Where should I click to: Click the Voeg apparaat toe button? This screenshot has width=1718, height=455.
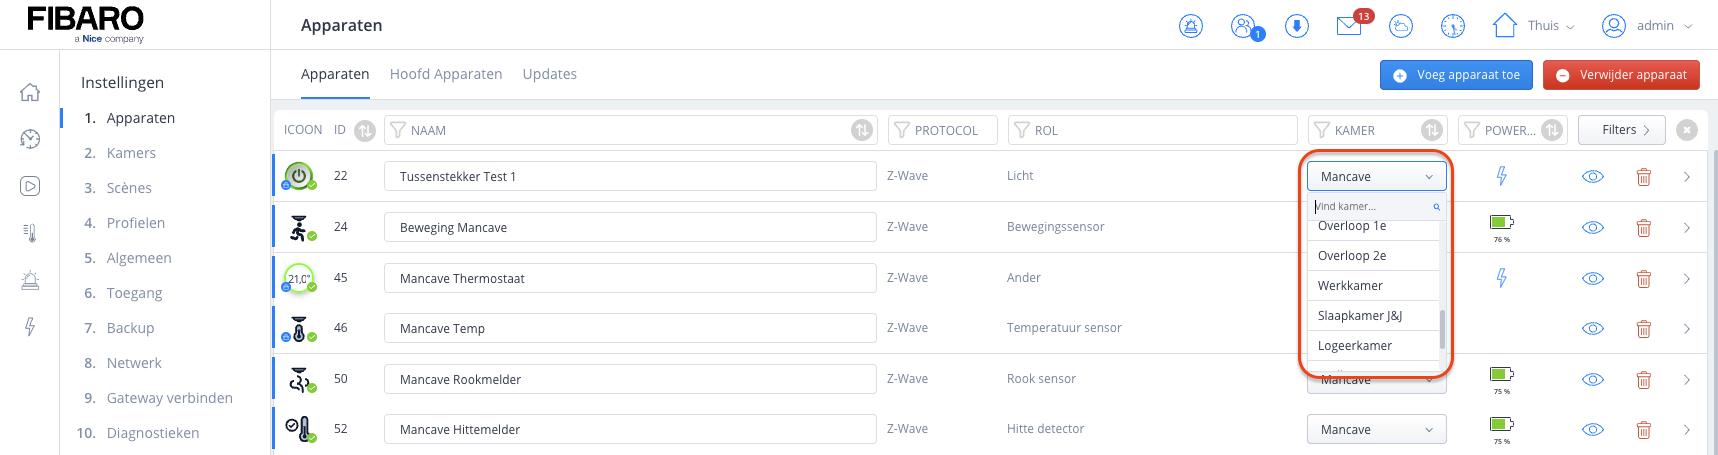[1456, 75]
